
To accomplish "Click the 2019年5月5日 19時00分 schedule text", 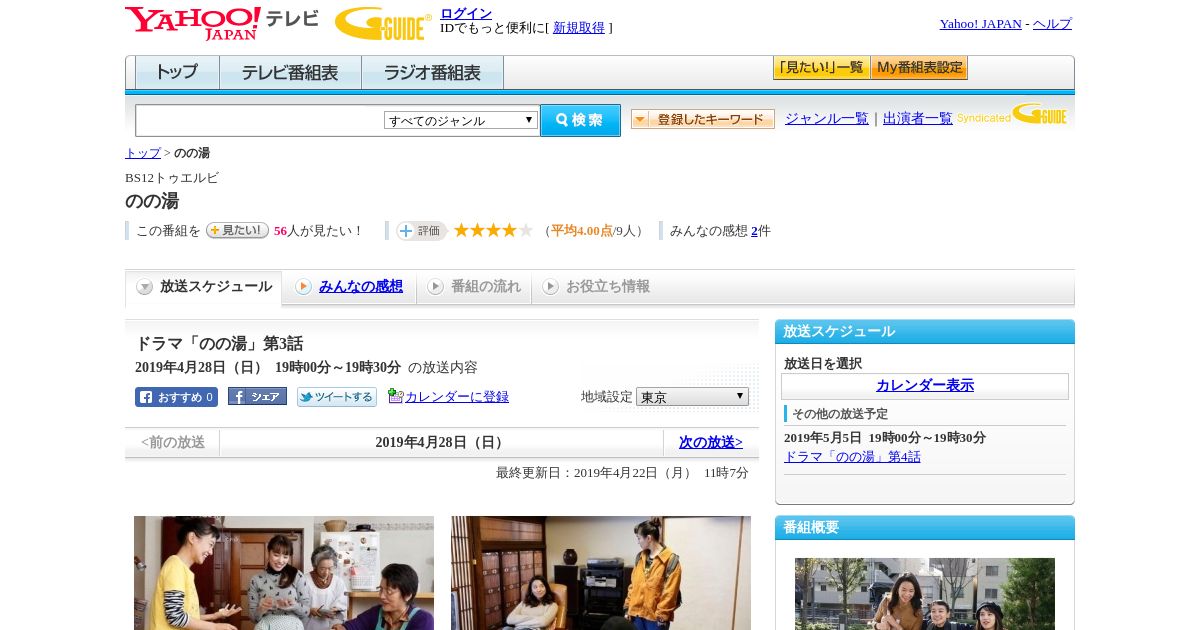I will 885,438.
